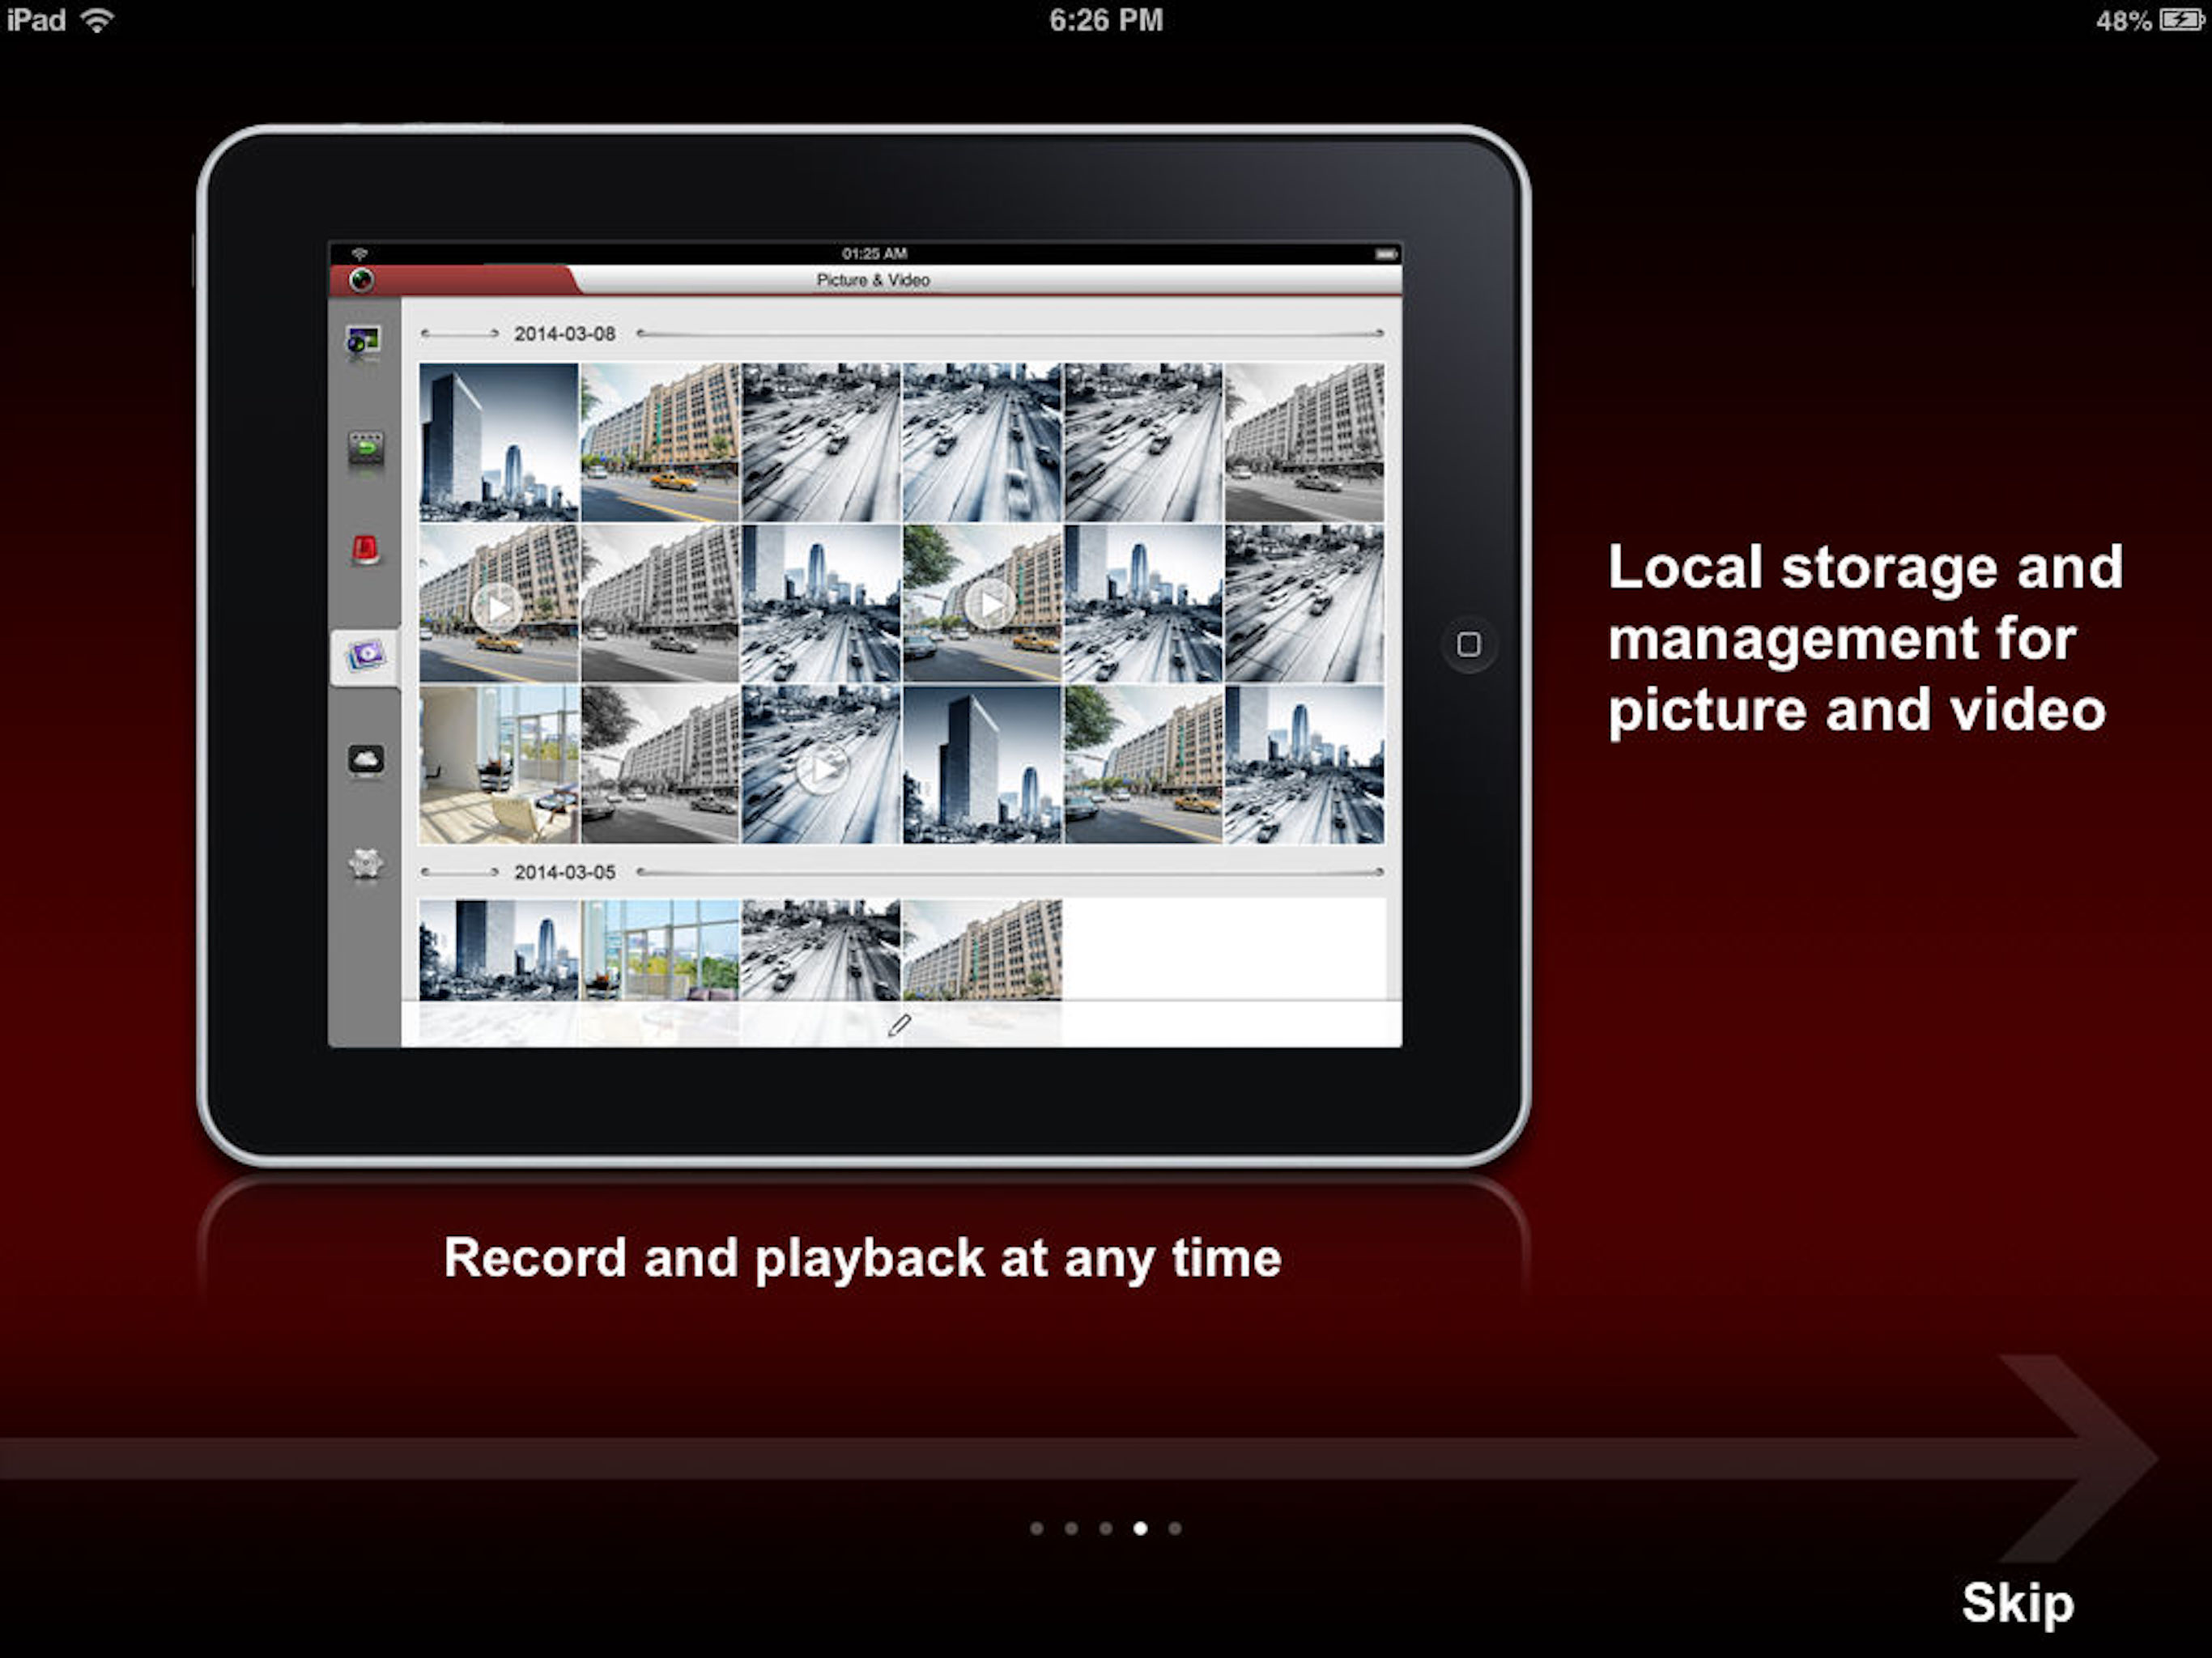Jump to second onboarding page dot

(1071, 1528)
